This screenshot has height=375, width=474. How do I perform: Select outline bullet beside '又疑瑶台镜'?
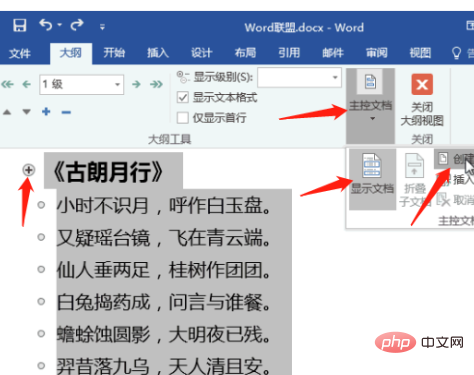[x=41, y=237]
